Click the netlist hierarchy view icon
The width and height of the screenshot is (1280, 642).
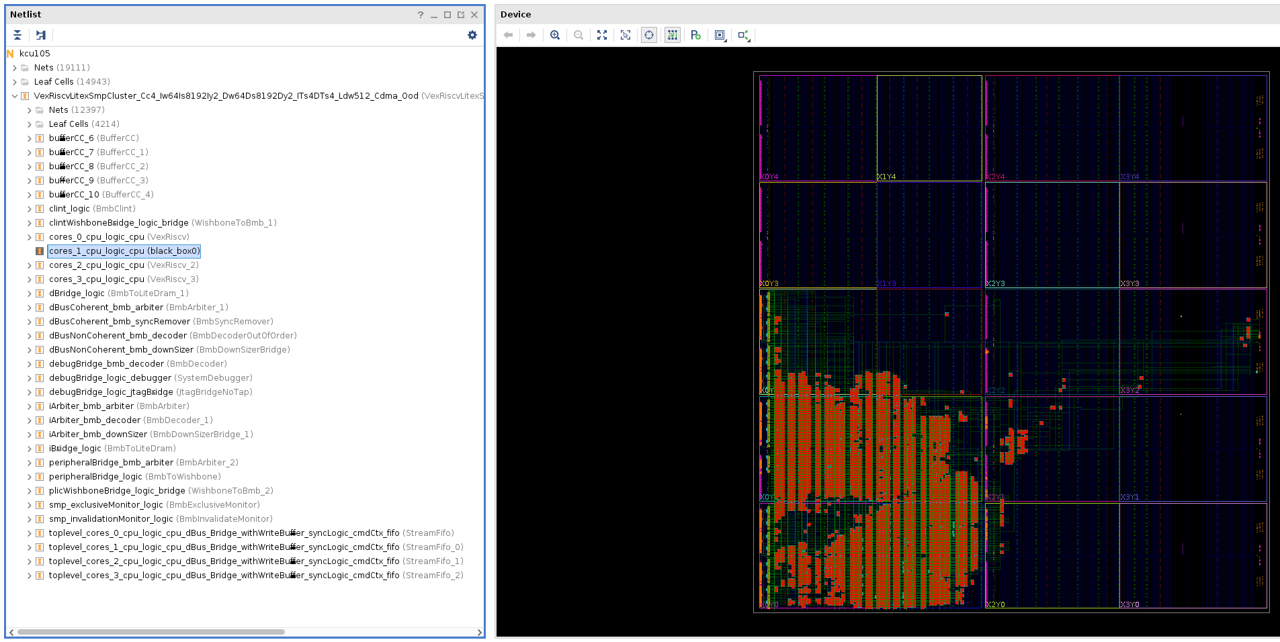[x=41, y=35]
